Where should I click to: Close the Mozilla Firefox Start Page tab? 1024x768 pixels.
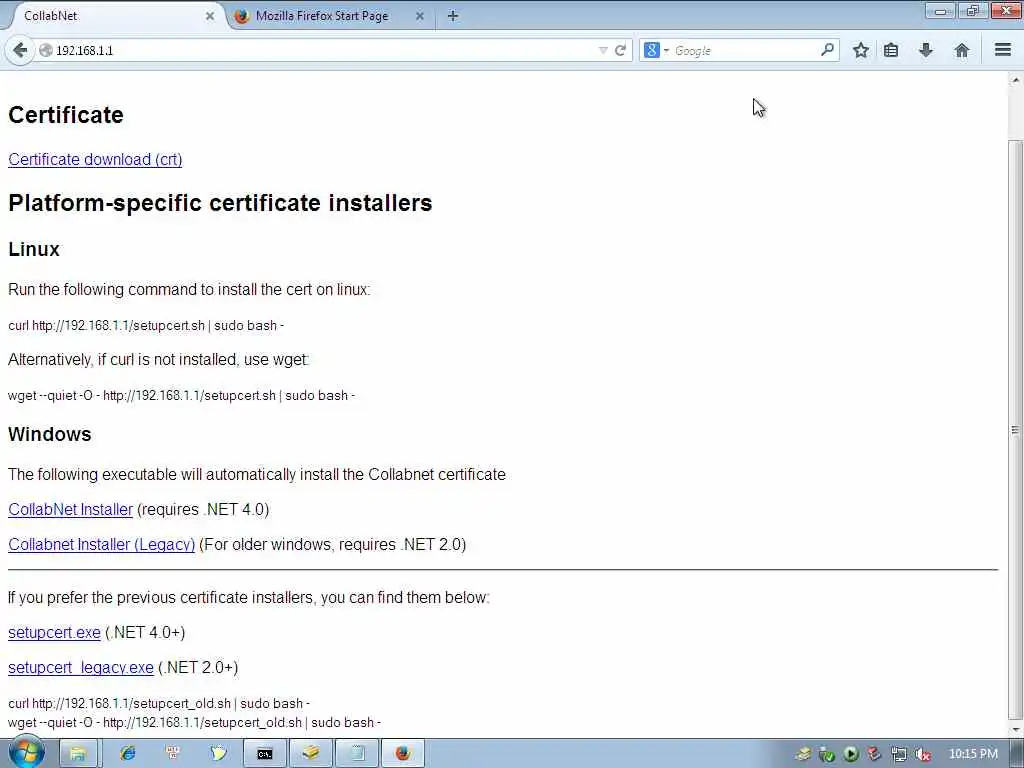click(420, 16)
